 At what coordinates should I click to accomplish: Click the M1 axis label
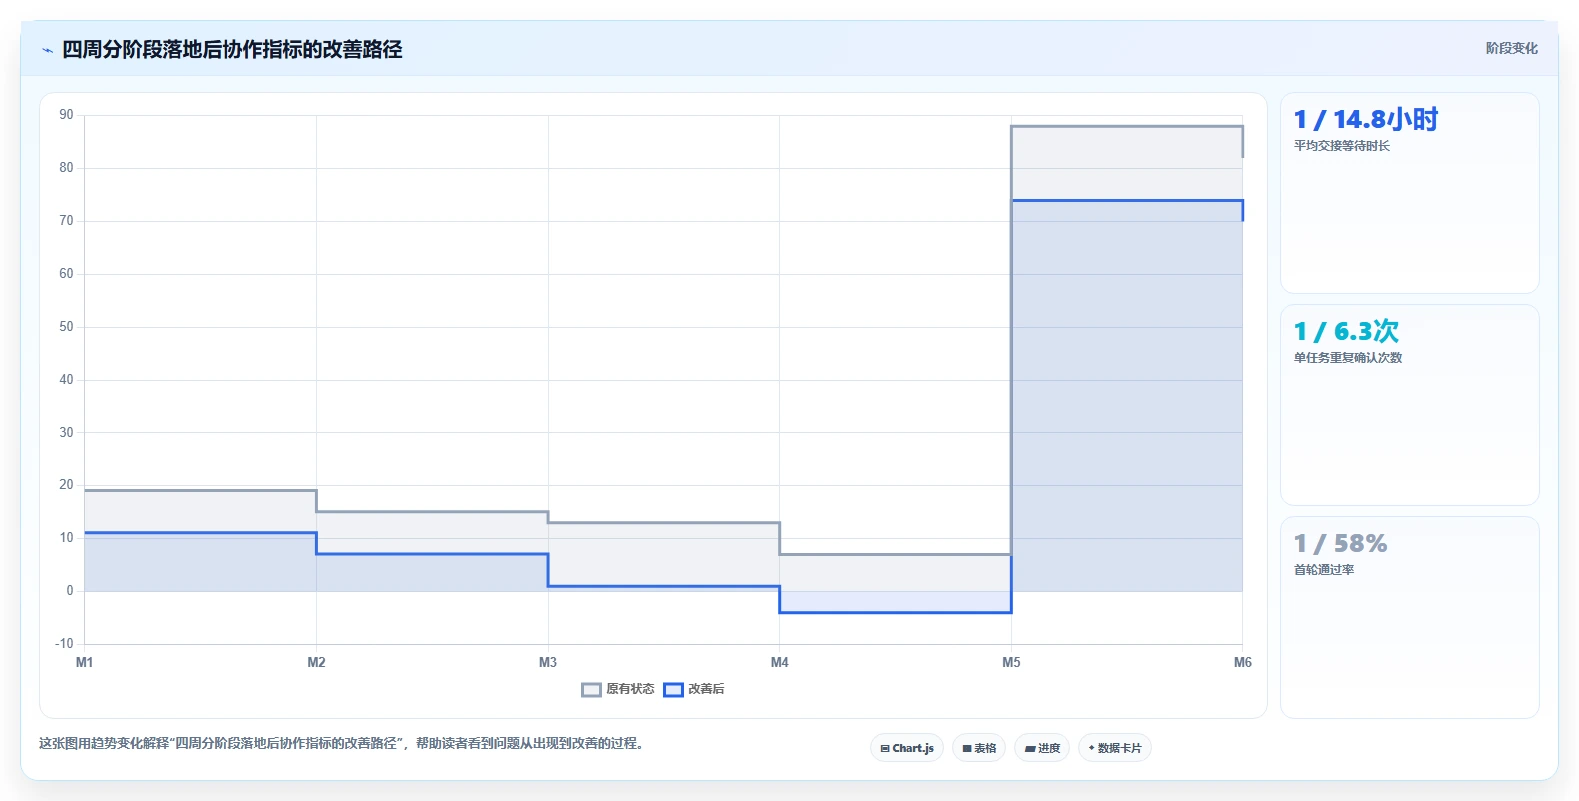pyautogui.click(x=85, y=662)
